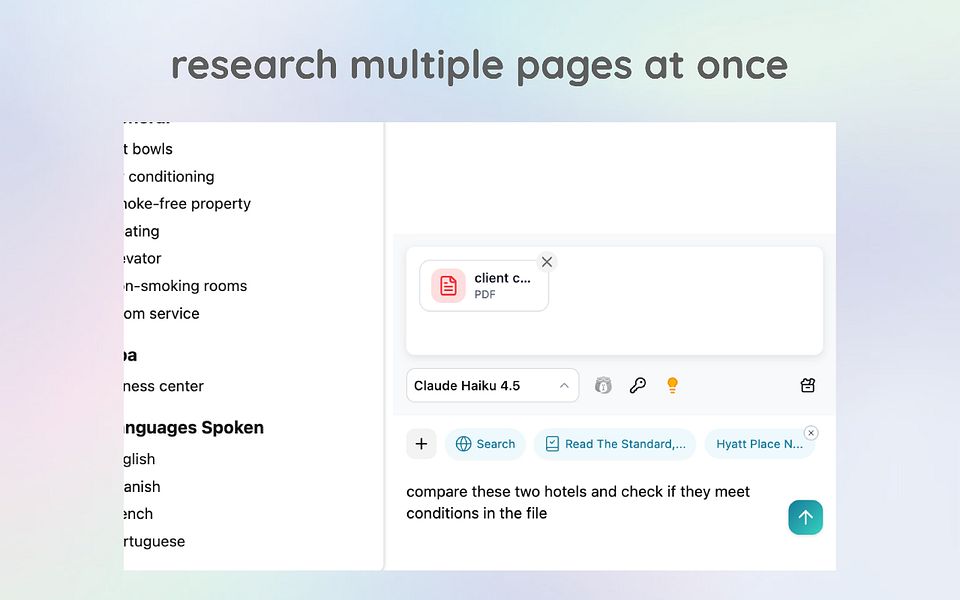The width and height of the screenshot is (960, 600).
Task: Send the message with arrow button
Action: point(805,517)
